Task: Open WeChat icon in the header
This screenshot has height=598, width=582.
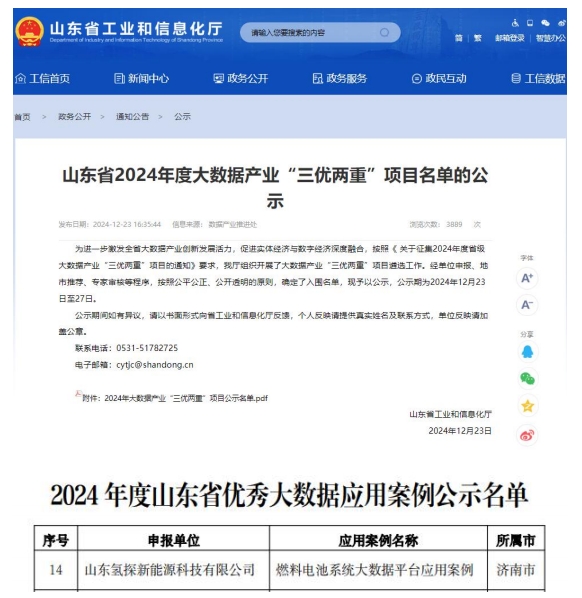Action: click(x=545, y=23)
